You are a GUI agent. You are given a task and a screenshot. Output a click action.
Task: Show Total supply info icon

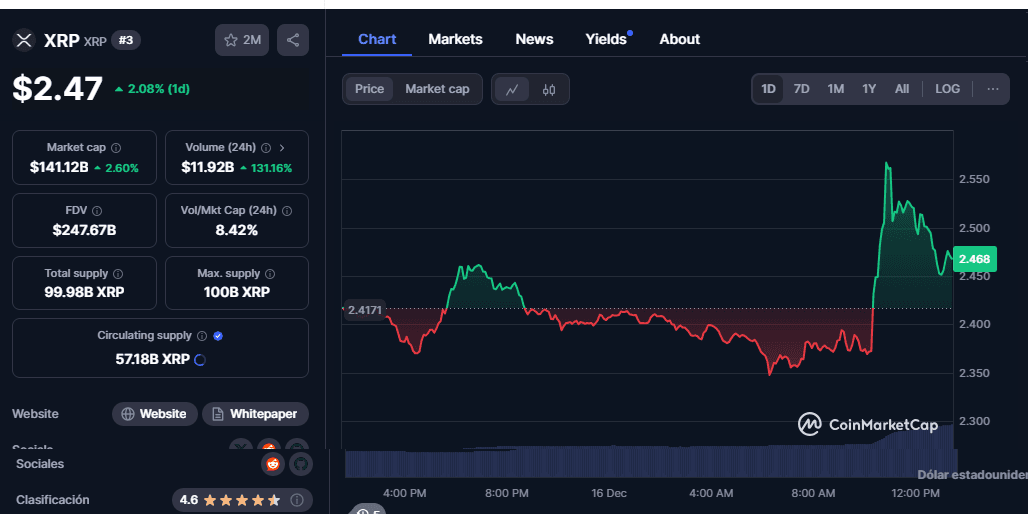[x=118, y=274]
